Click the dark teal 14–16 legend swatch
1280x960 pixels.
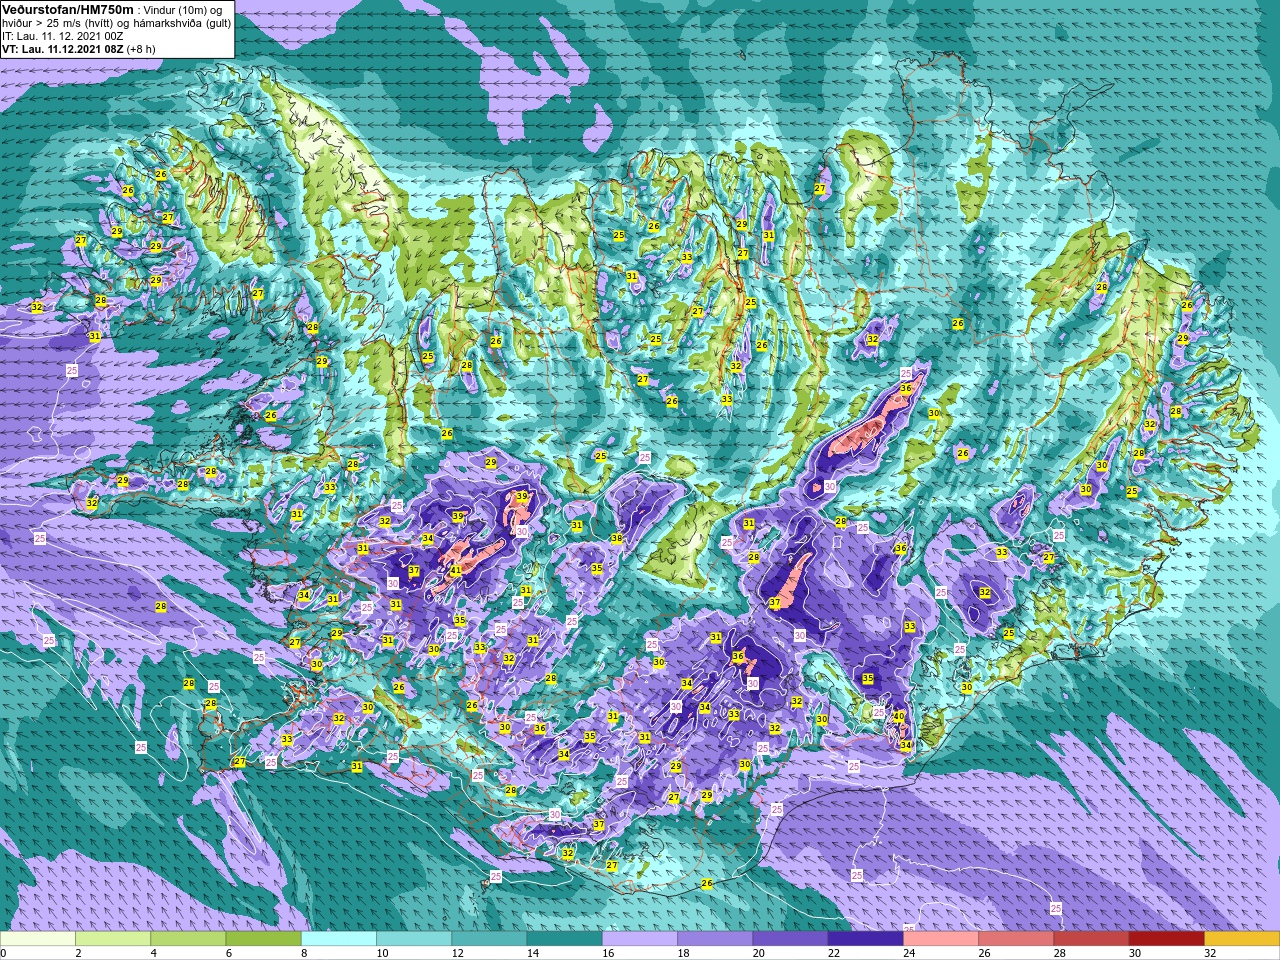point(565,939)
